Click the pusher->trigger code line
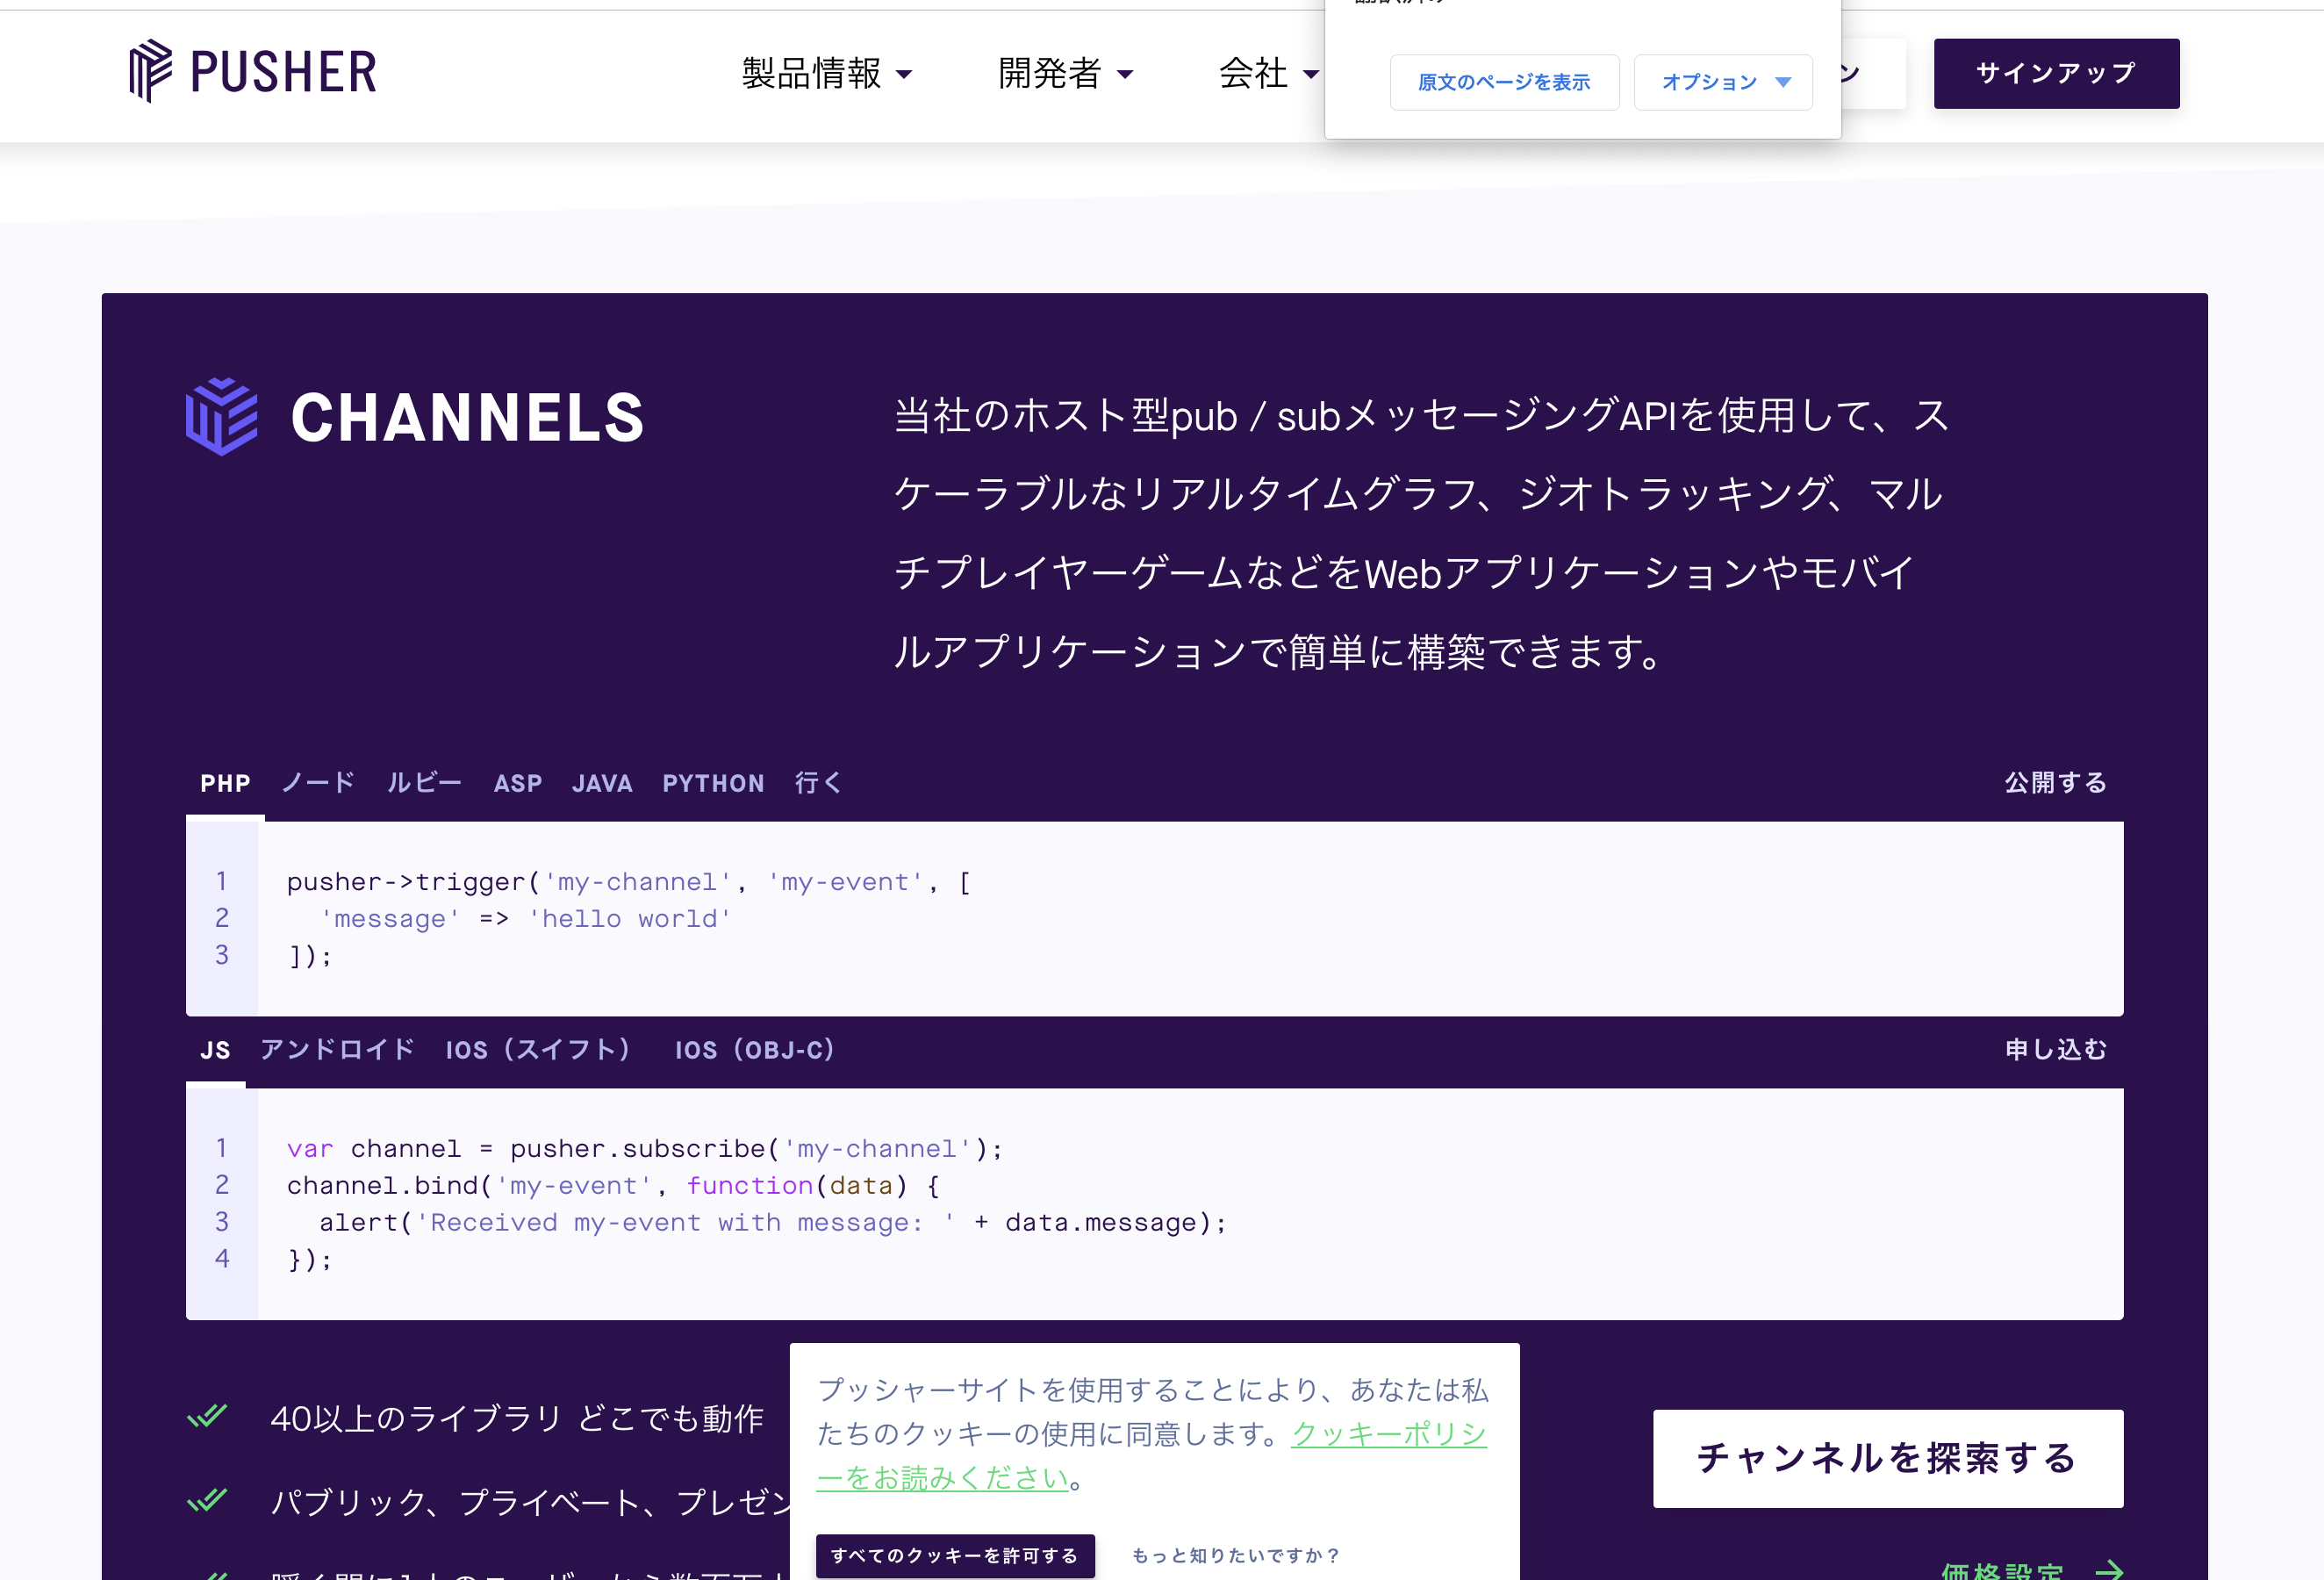This screenshot has height=1580, width=2324. [x=629, y=882]
